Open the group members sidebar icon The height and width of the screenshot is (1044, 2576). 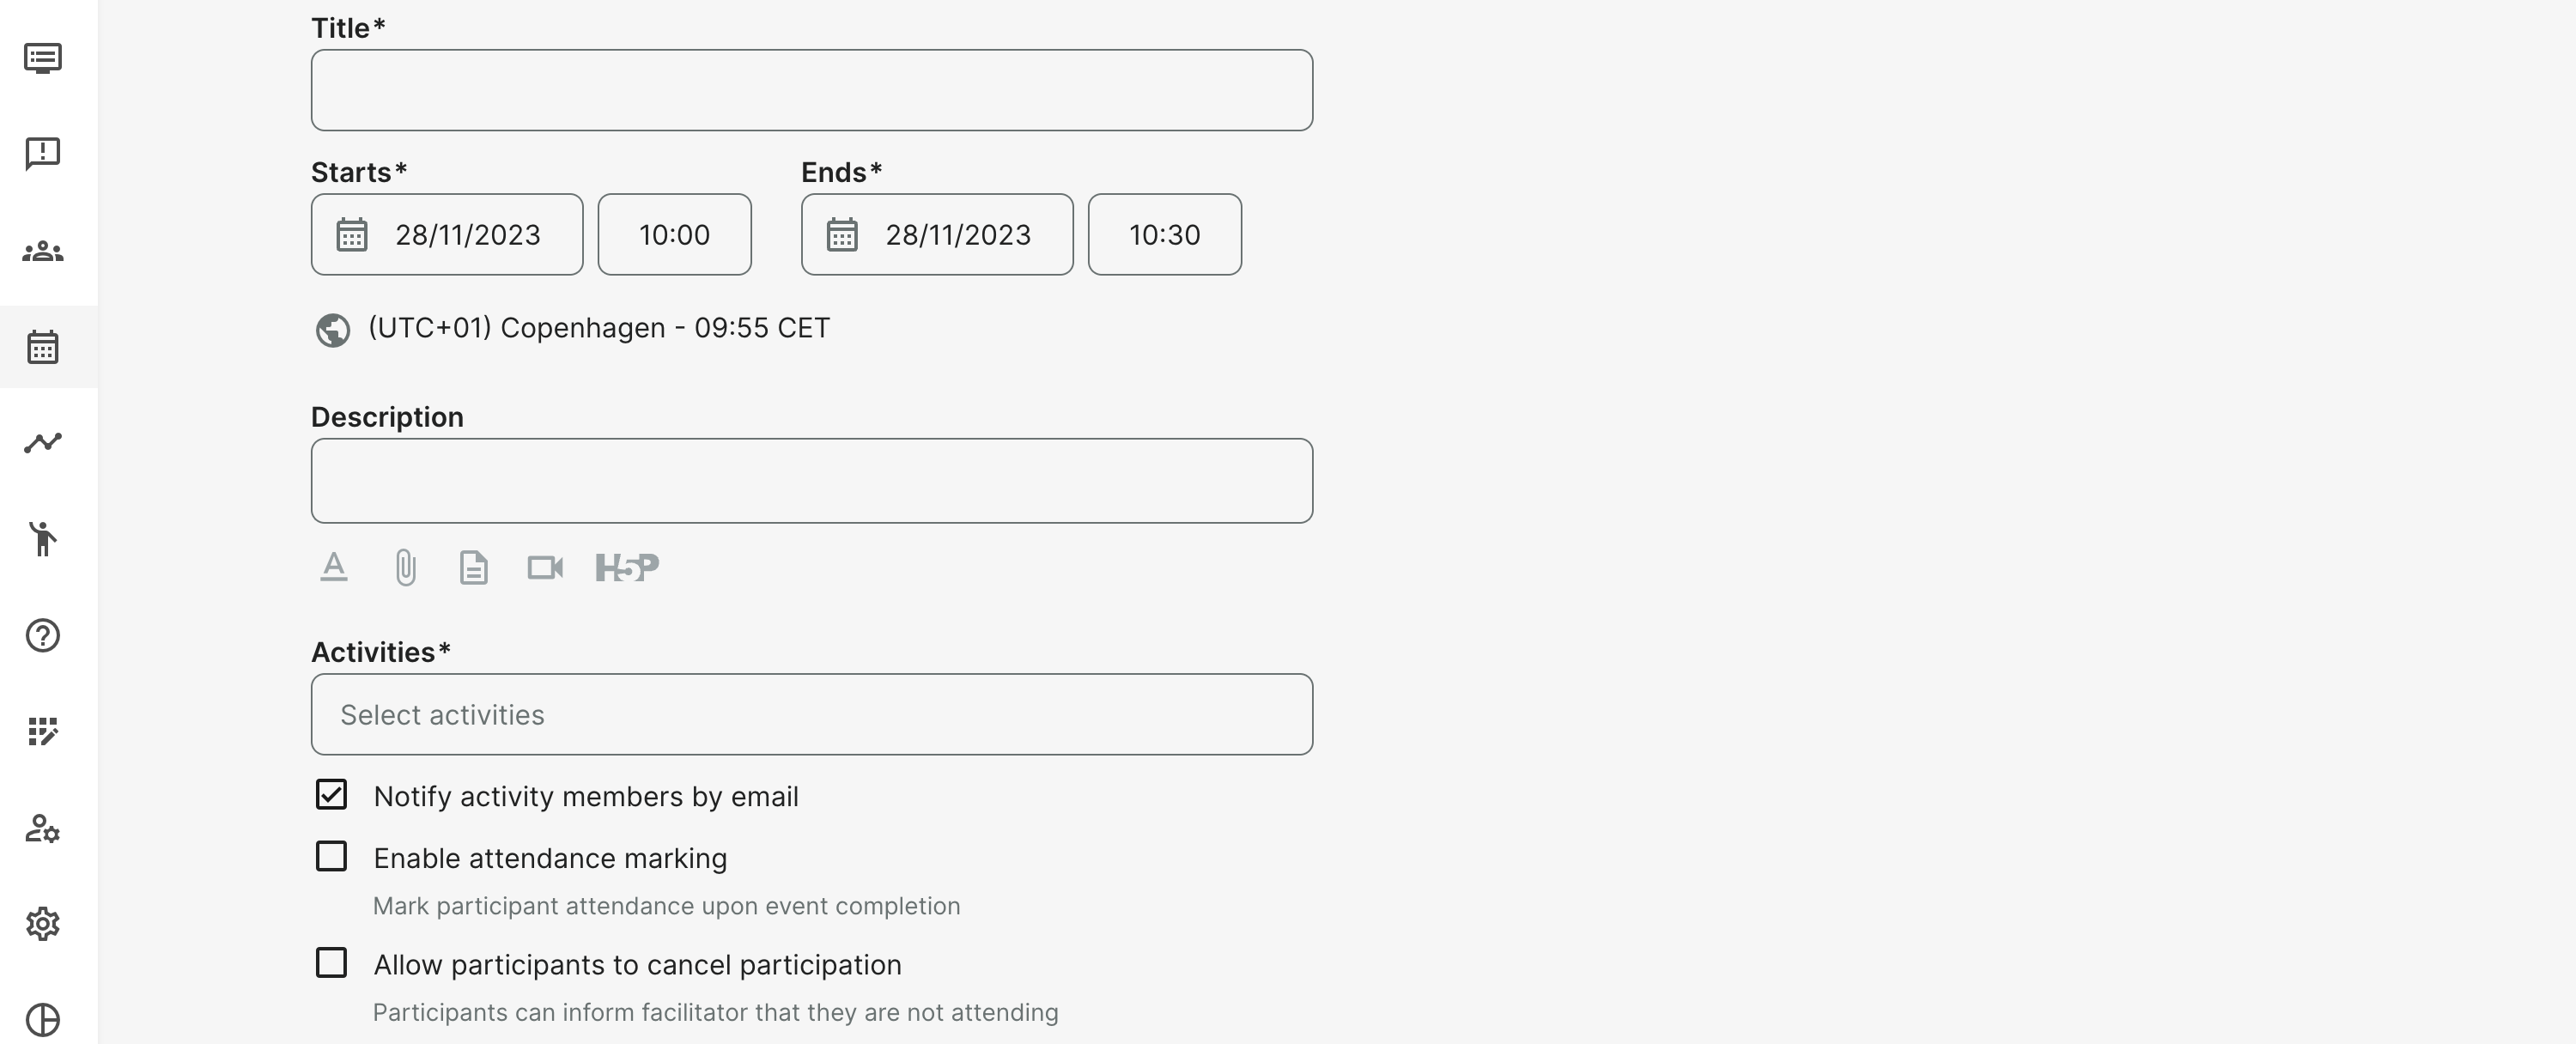[43, 251]
